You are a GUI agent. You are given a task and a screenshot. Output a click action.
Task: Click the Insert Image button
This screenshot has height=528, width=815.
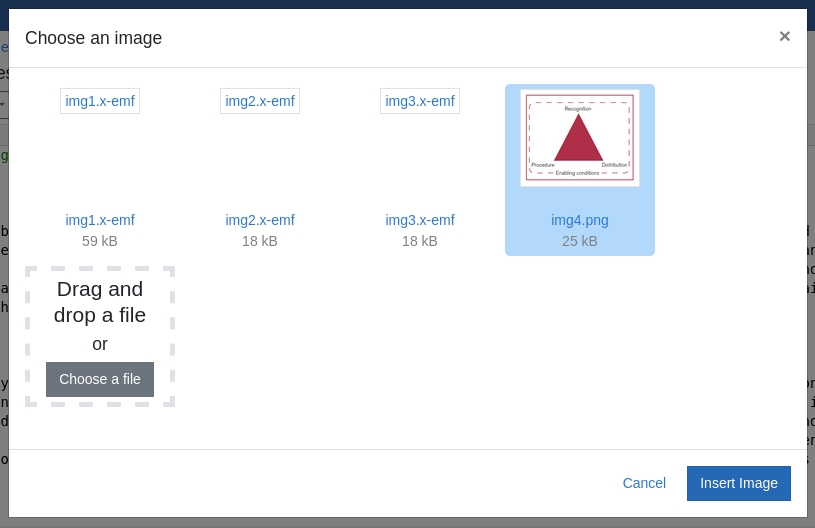coord(739,483)
